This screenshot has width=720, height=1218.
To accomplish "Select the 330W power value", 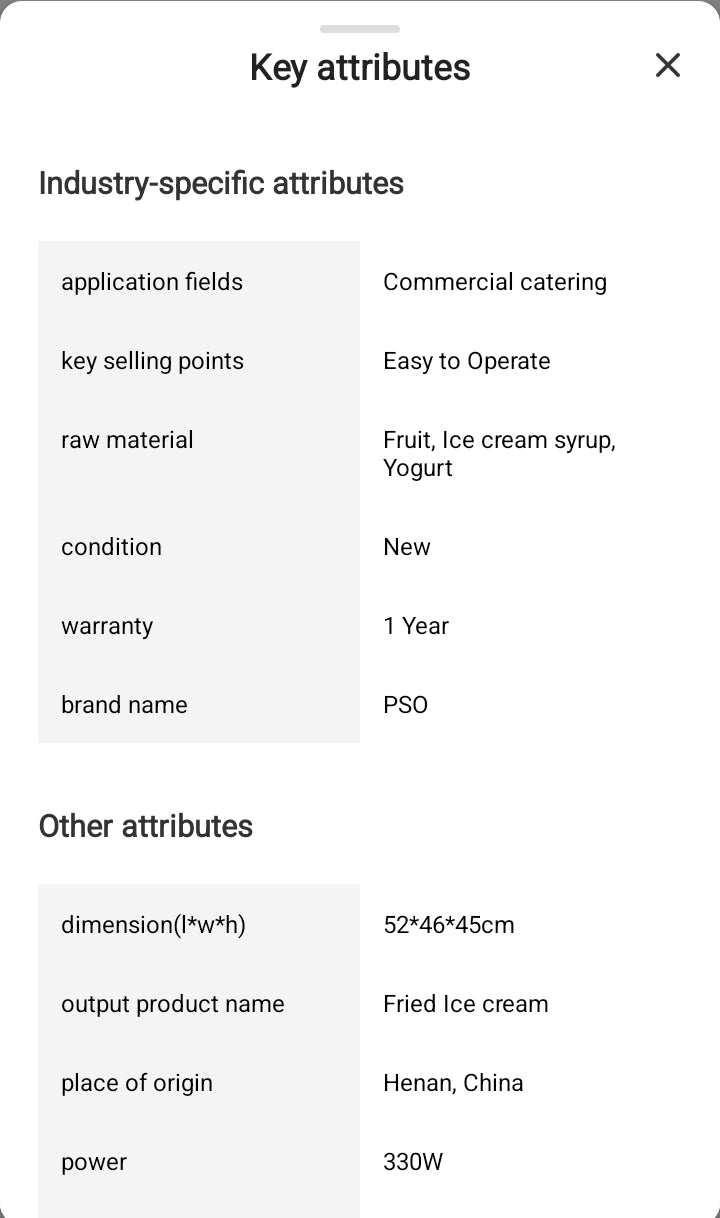I will pos(413,1162).
